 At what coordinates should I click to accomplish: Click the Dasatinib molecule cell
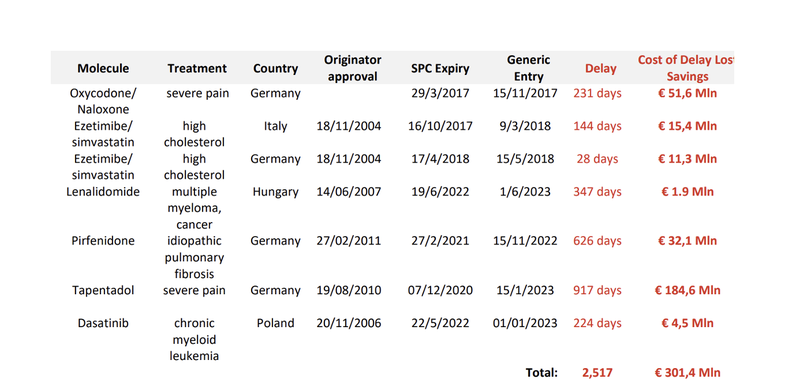tap(103, 323)
